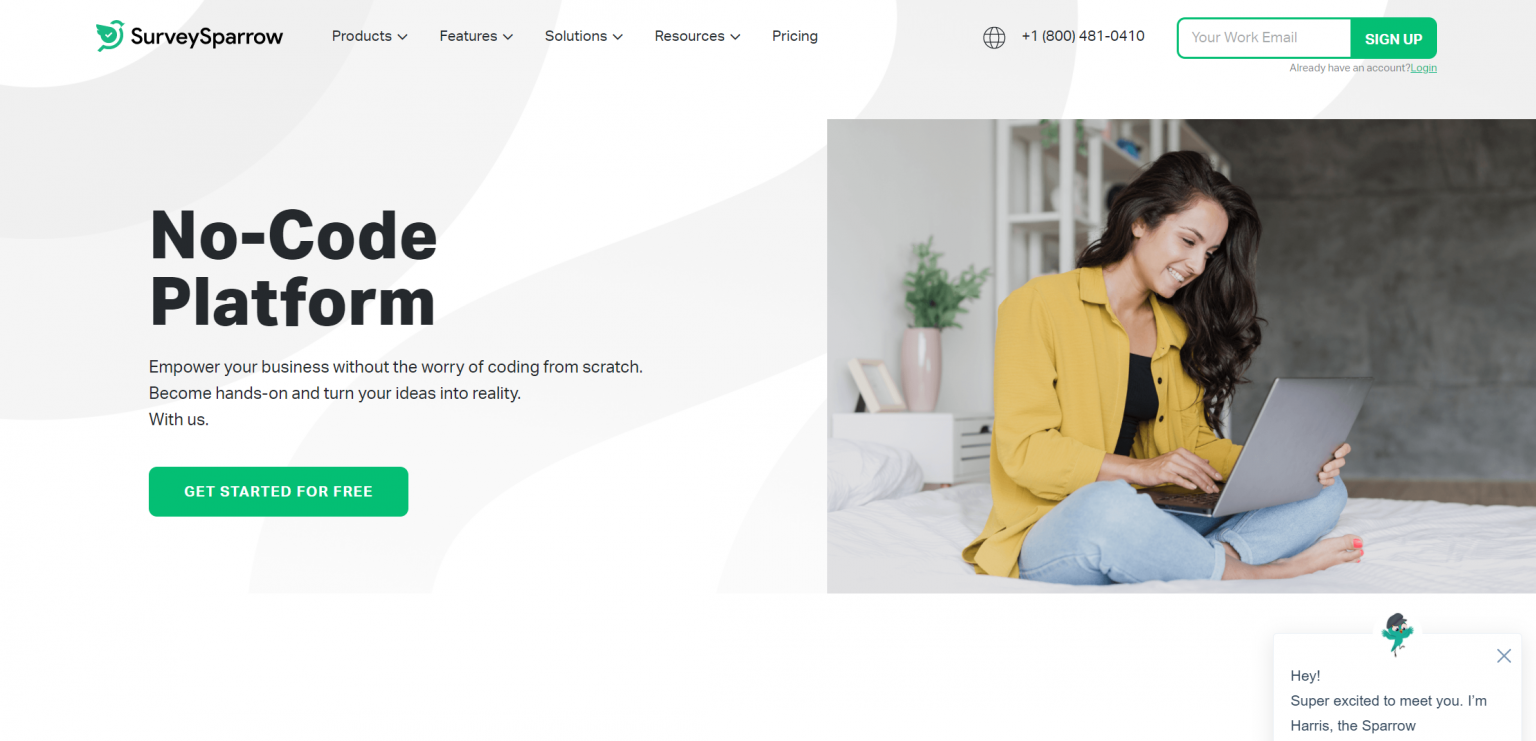Click the SIGN UP button
1536x741 pixels.
pyautogui.click(x=1393, y=38)
